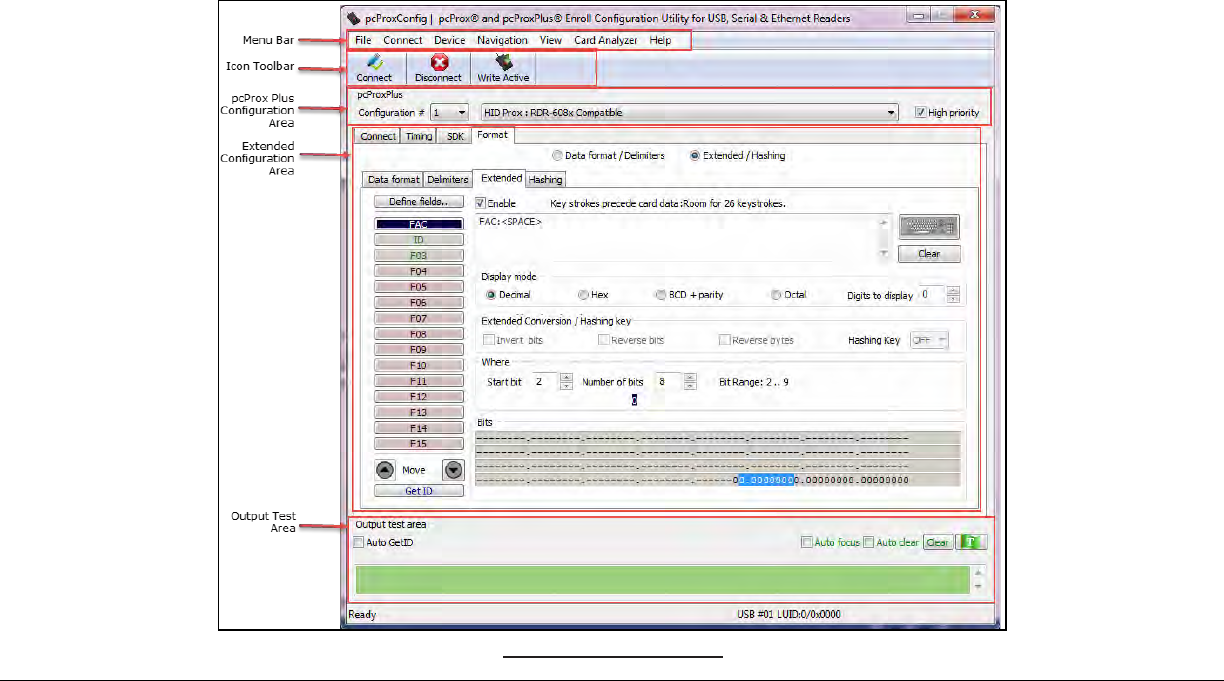Open the Help menu

(660, 40)
